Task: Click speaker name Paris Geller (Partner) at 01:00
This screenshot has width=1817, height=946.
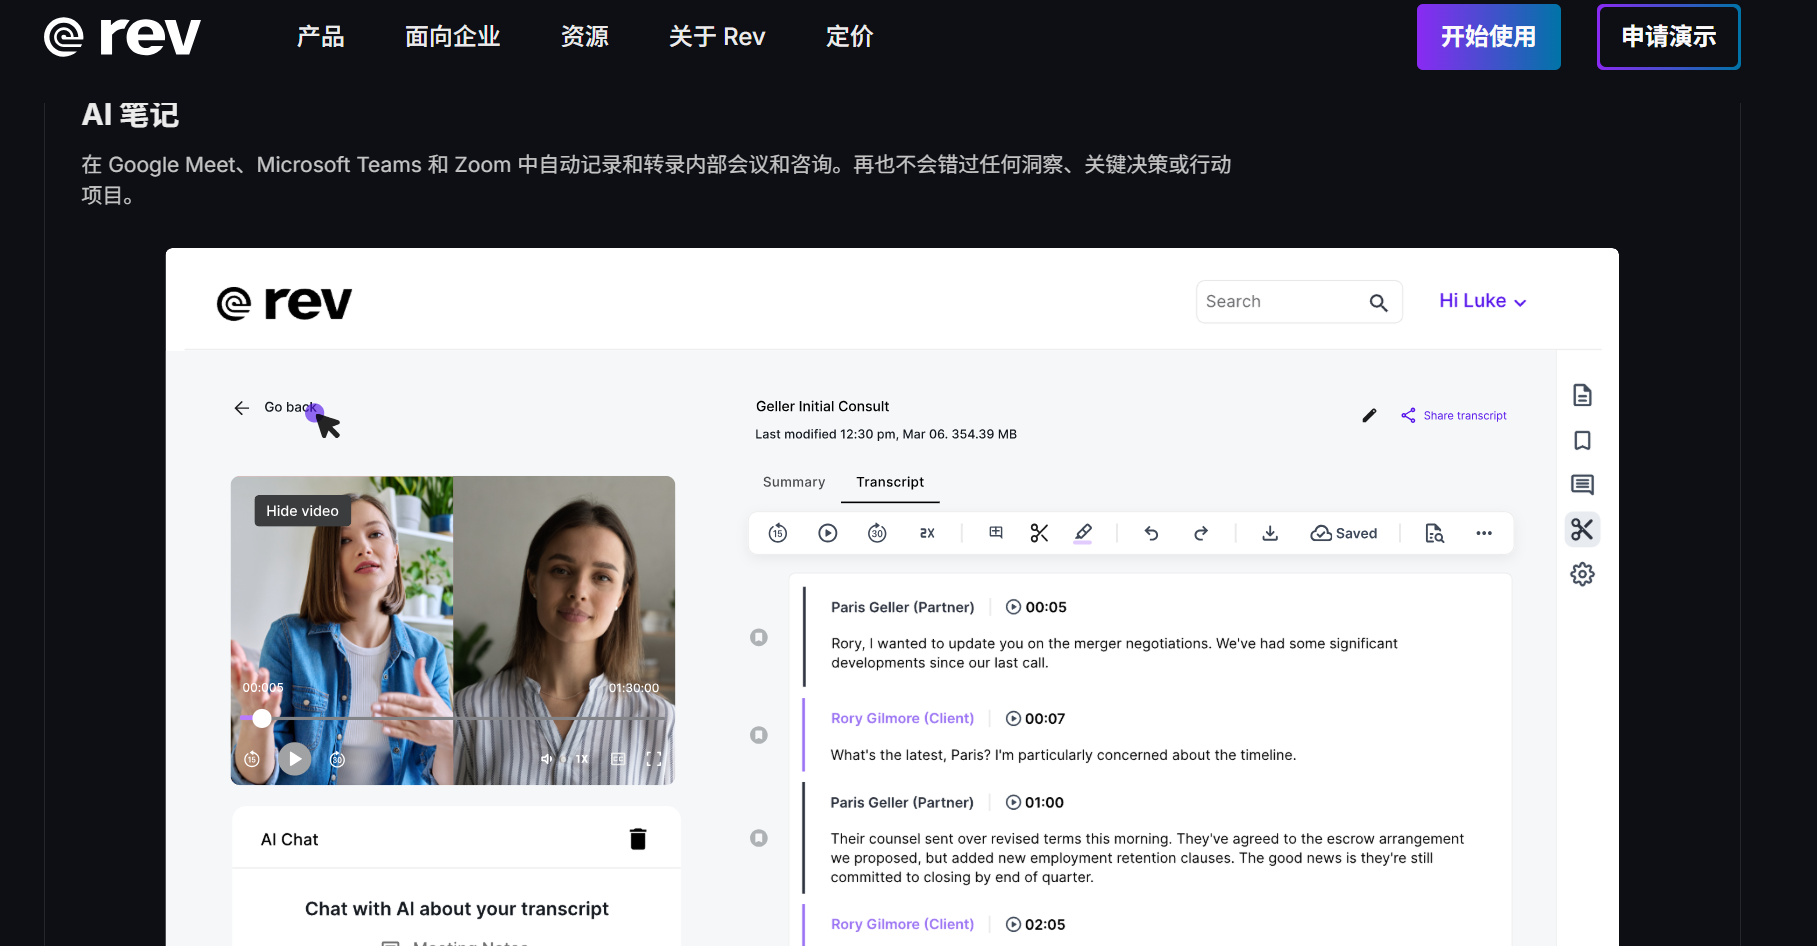Action: pos(902,802)
